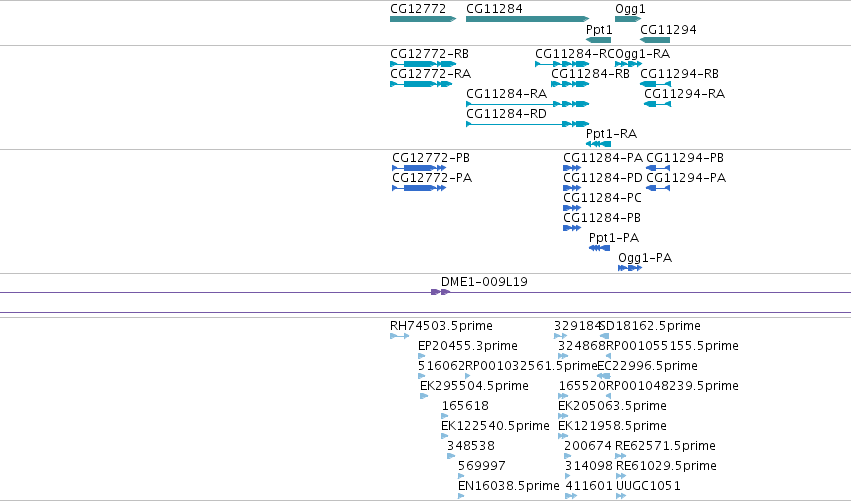Select EST RE62571.5prime
The image size is (851, 501).
coord(620,456)
